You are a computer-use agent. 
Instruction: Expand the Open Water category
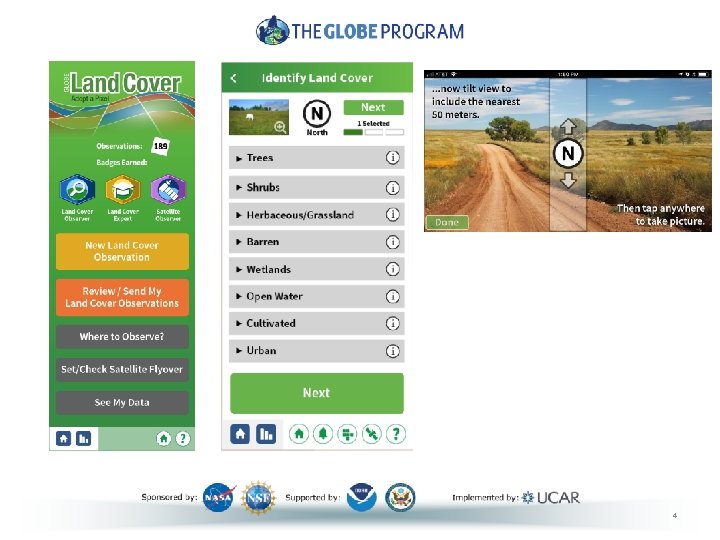click(316, 296)
